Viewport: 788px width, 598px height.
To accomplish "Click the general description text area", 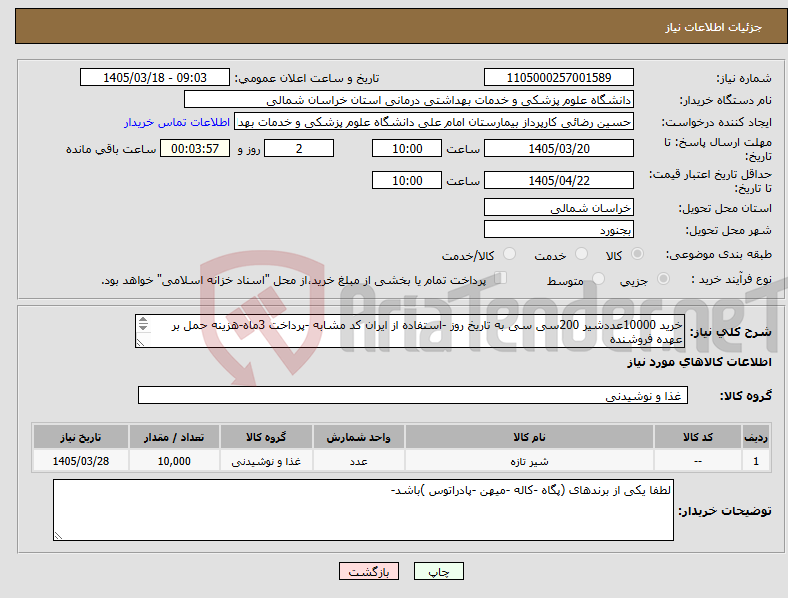I will point(410,331).
